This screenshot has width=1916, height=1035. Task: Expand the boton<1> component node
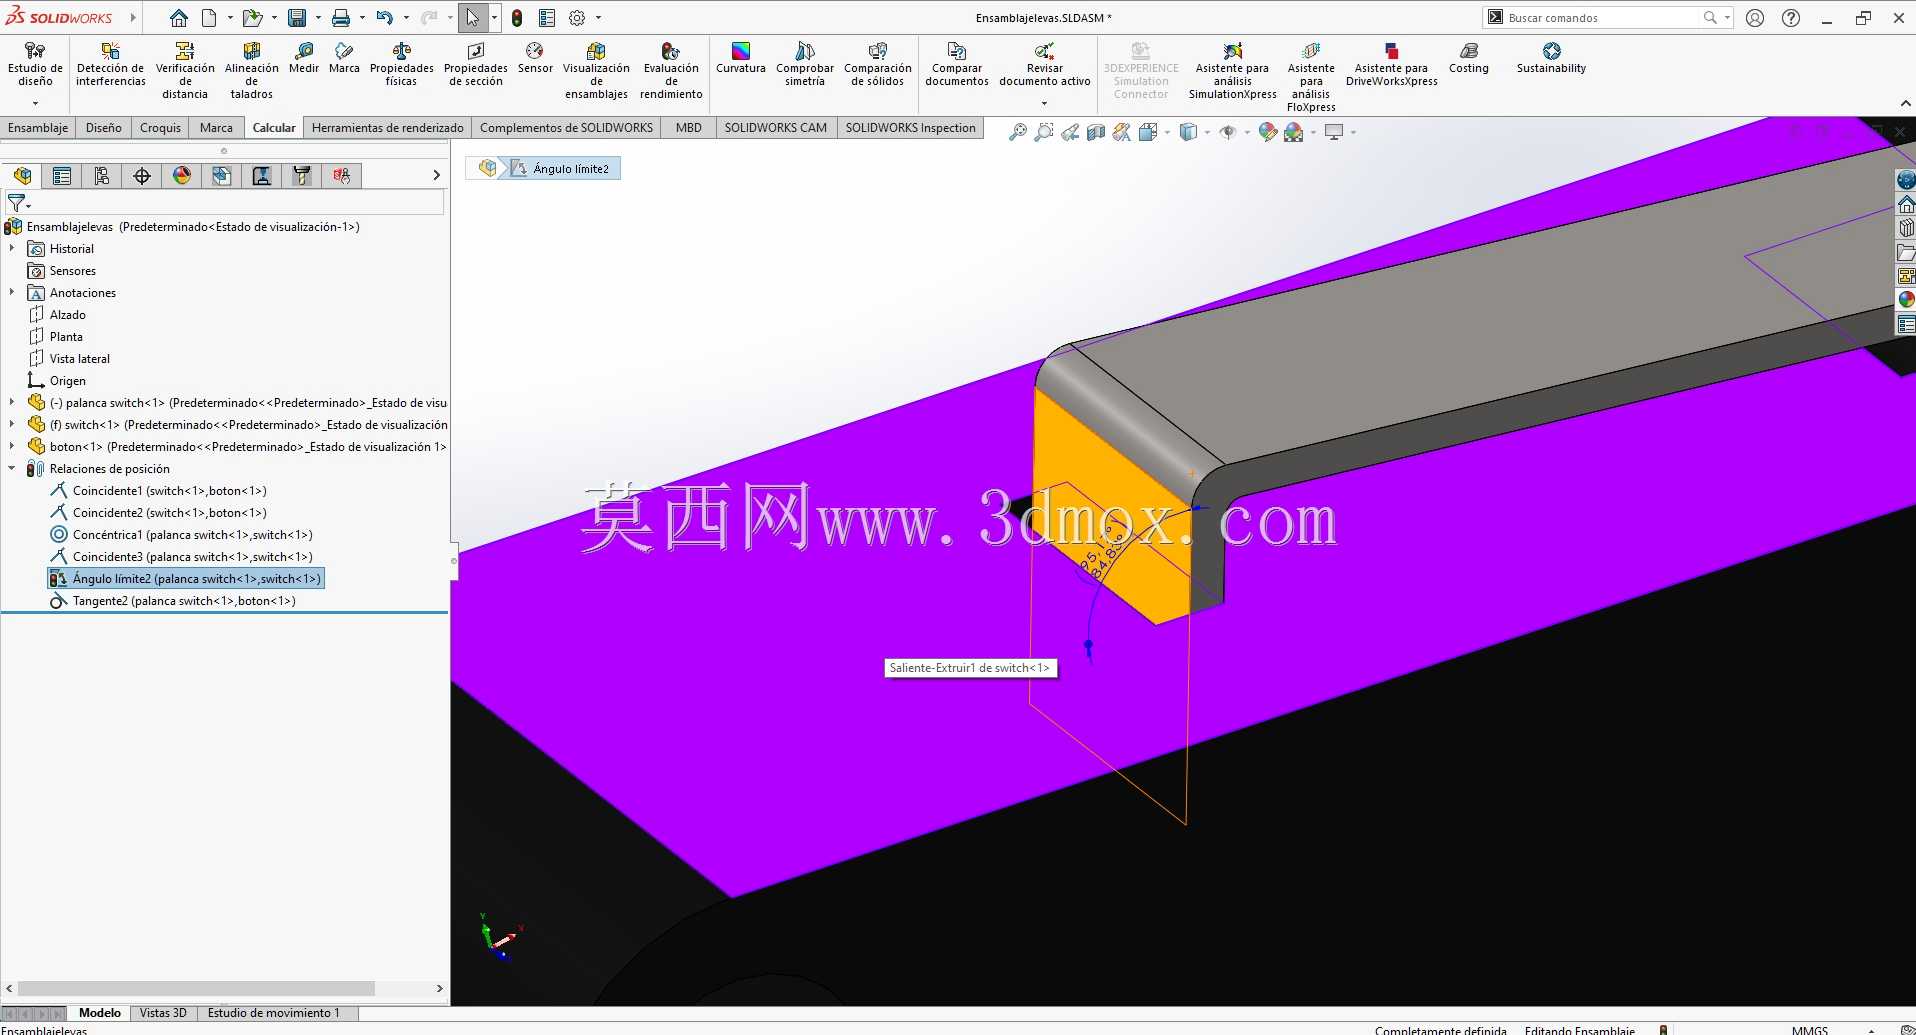point(12,446)
